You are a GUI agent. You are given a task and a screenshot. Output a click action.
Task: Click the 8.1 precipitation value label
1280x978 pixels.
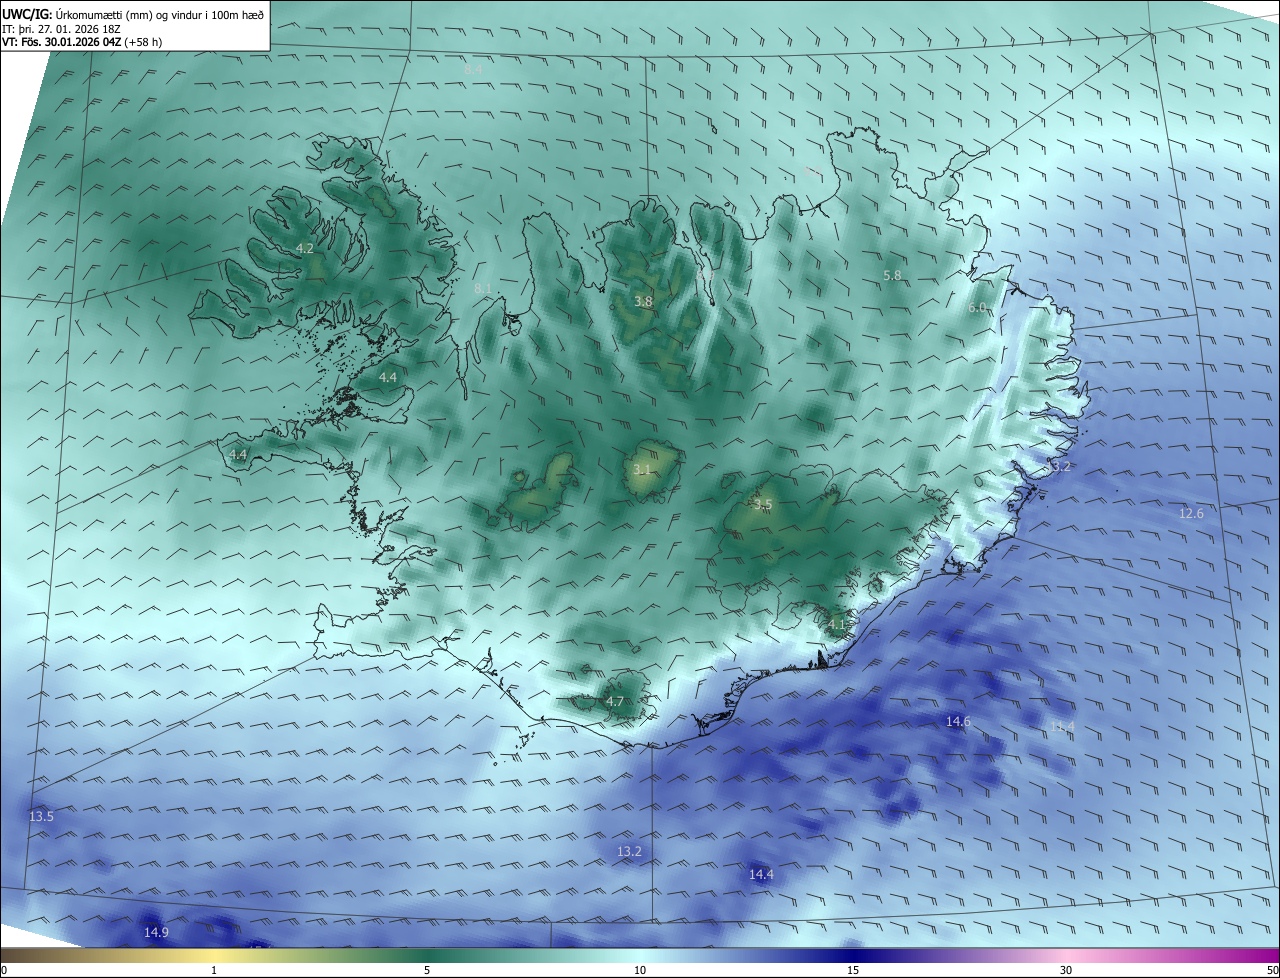[483, 289]
